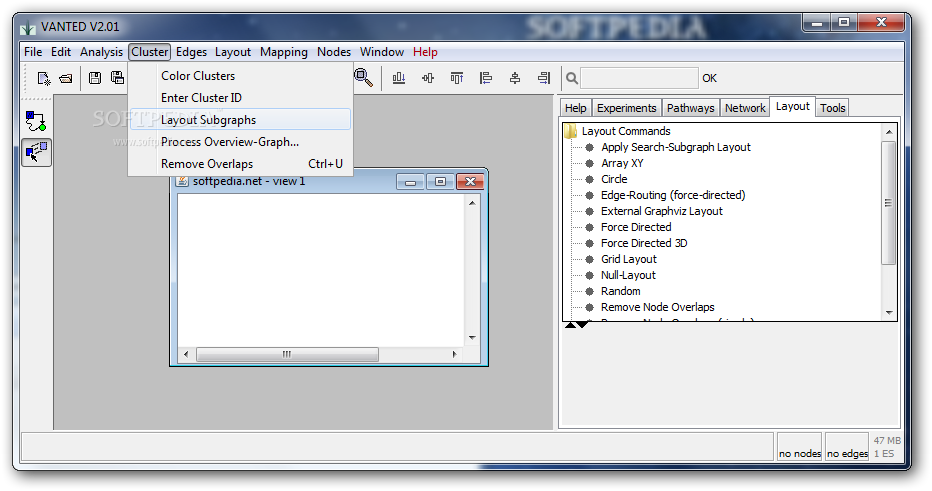This screenshot has height=491, width=932.
Task: Select Remove Node Overlaps command
Action: [657, 308]
